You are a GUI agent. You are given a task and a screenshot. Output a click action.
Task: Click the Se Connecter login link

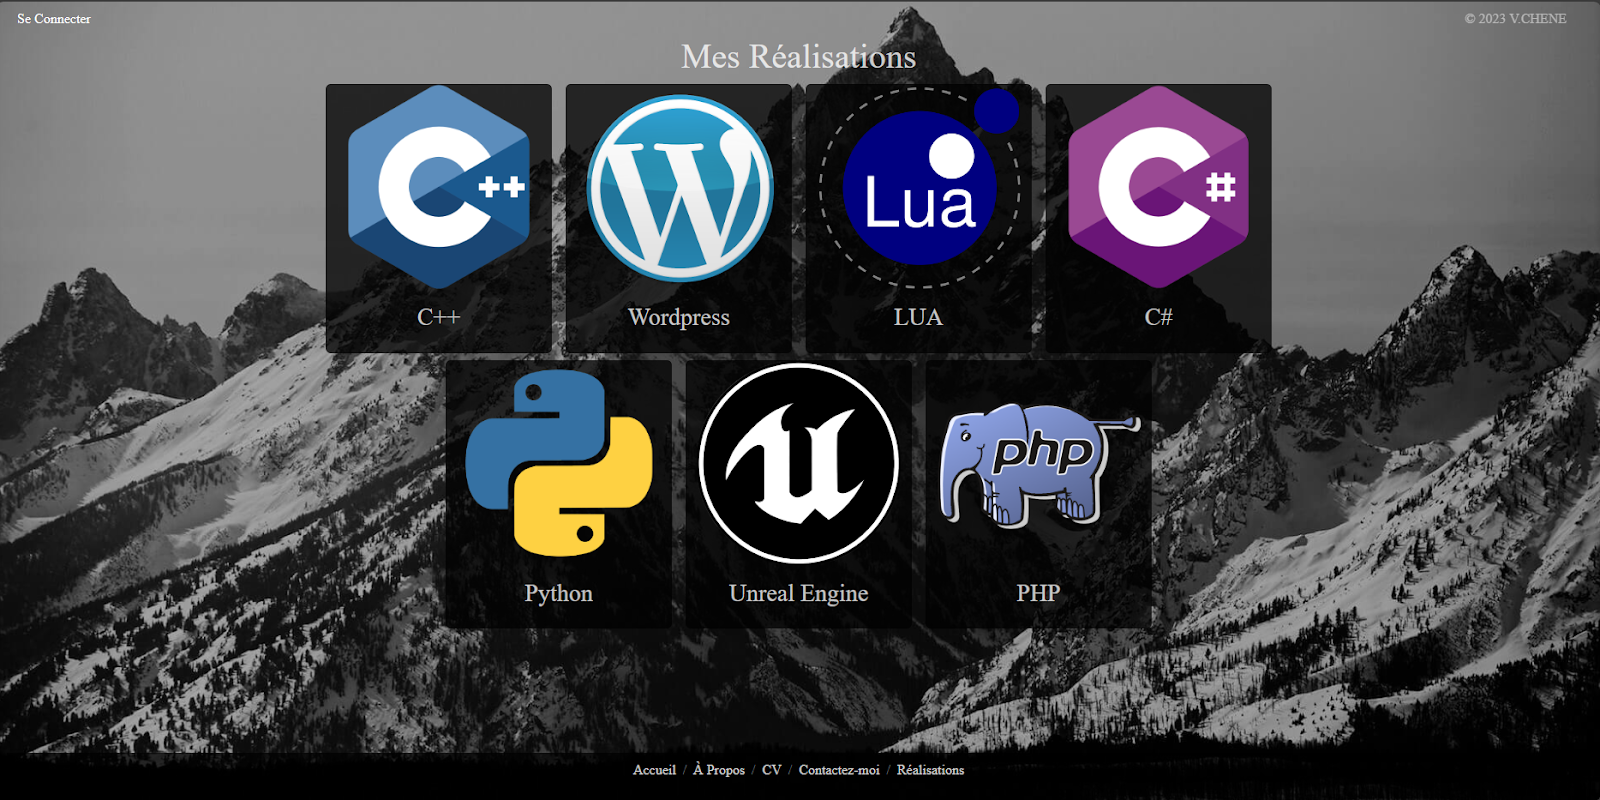click(54, 19)
